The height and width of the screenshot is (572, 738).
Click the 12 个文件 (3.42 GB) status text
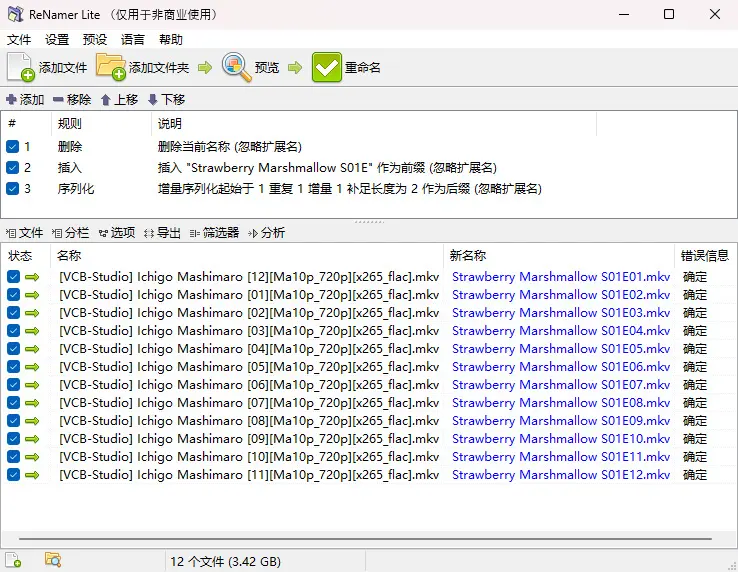[225, 561]
